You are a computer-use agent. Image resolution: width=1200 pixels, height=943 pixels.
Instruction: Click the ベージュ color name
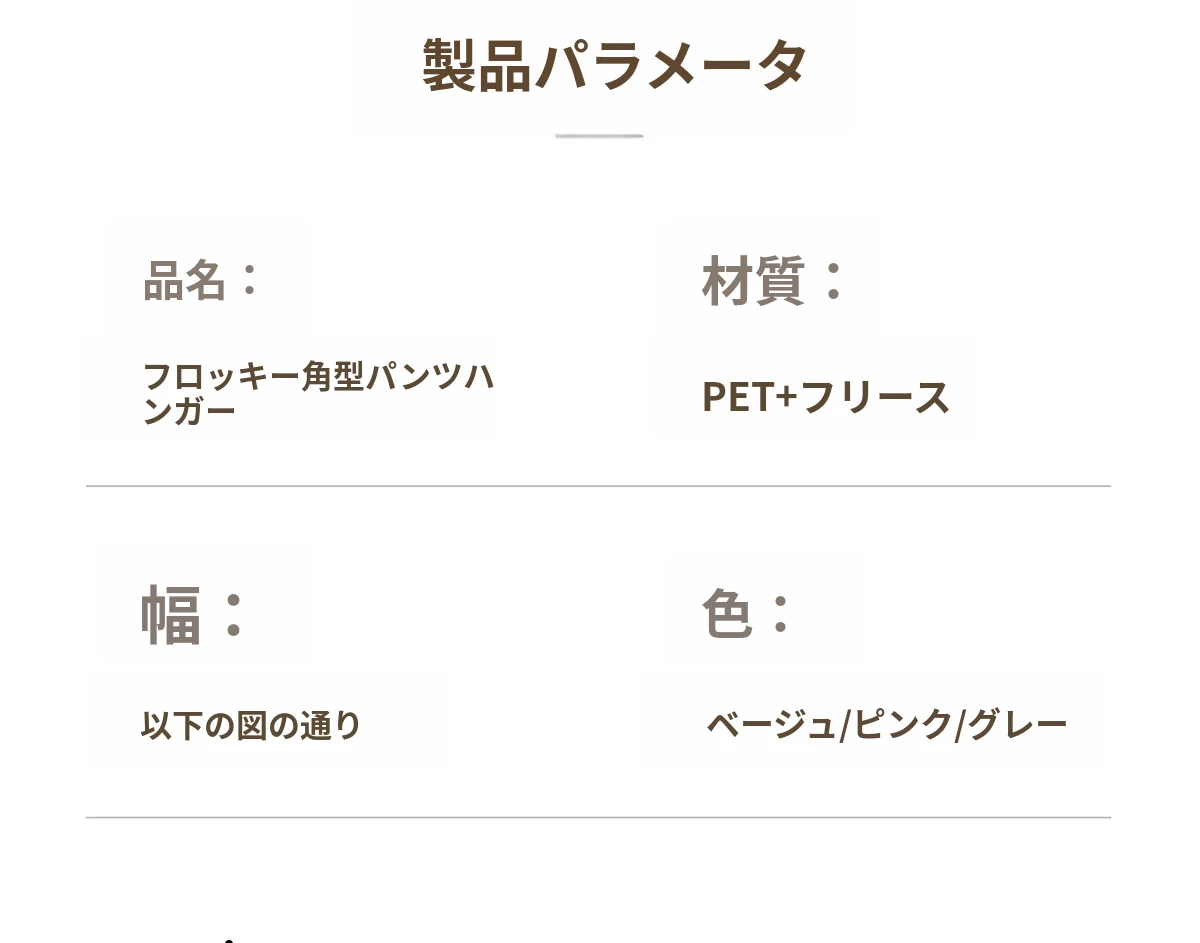point(770,724)
